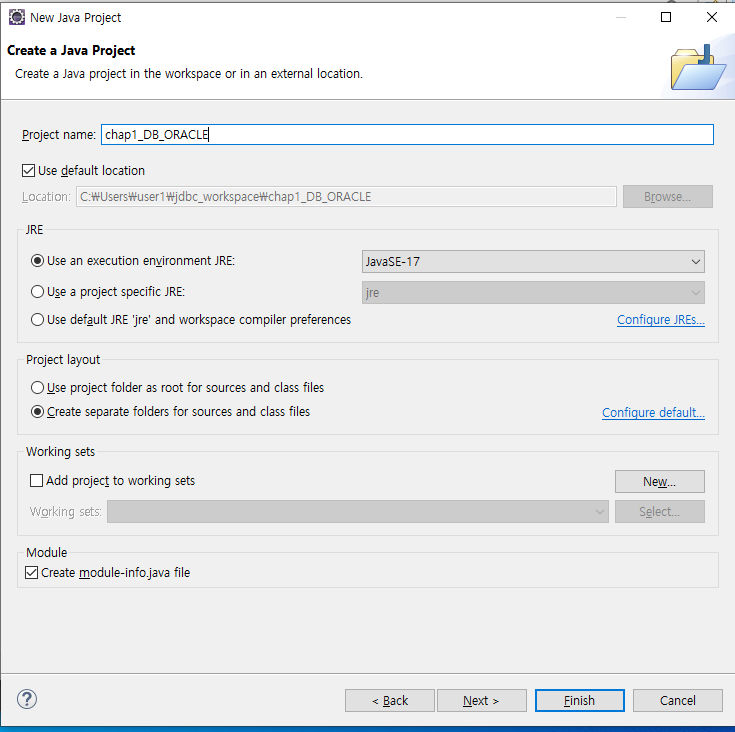Open the Configure default link

(x=653, y=412)
